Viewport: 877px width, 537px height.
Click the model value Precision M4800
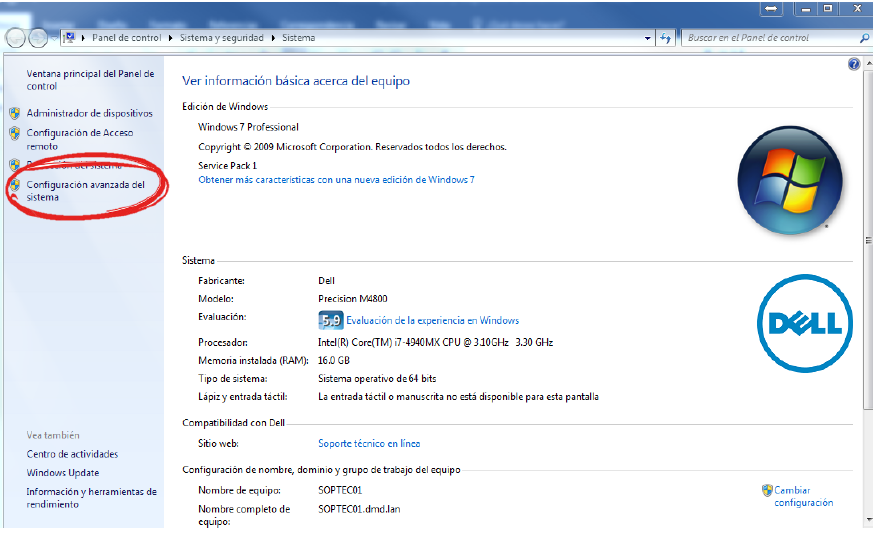click(353, 299)
